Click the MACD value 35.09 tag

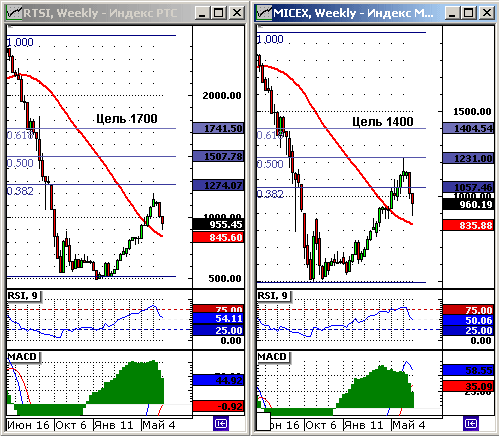pos(468,386)
